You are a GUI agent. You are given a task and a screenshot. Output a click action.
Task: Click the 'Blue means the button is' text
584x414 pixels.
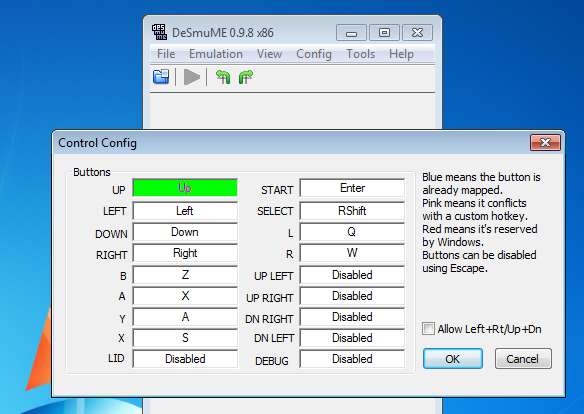click(x=481, y=177)
